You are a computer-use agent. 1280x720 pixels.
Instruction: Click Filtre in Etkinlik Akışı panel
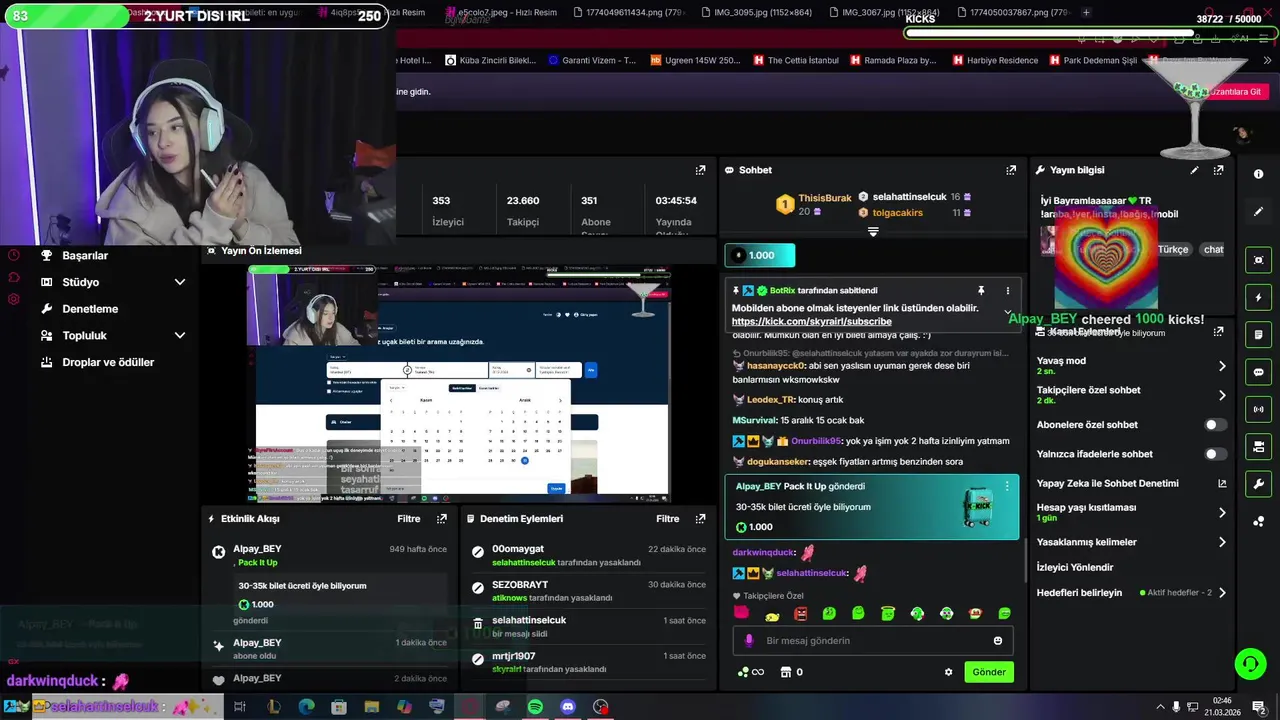[408, 519]
